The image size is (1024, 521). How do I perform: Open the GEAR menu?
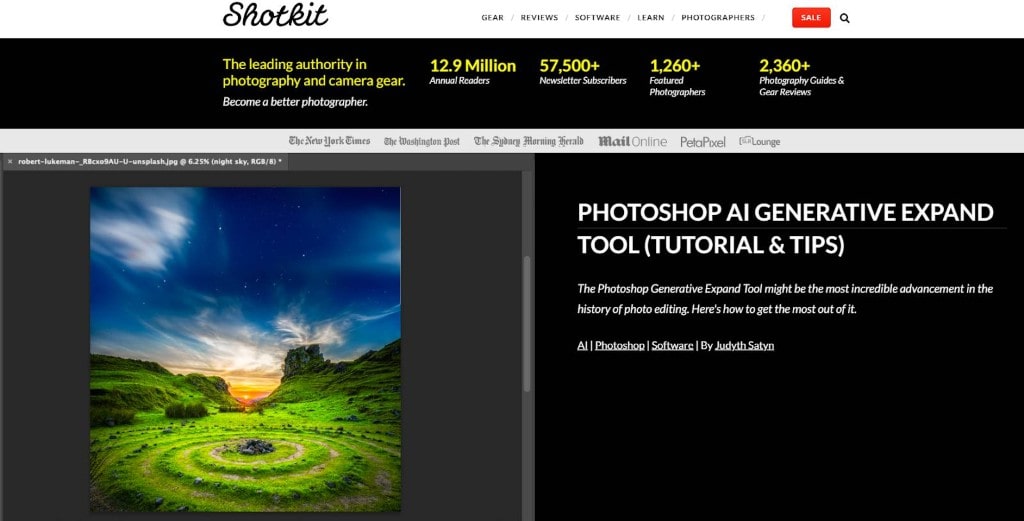[x=492, y=18]
